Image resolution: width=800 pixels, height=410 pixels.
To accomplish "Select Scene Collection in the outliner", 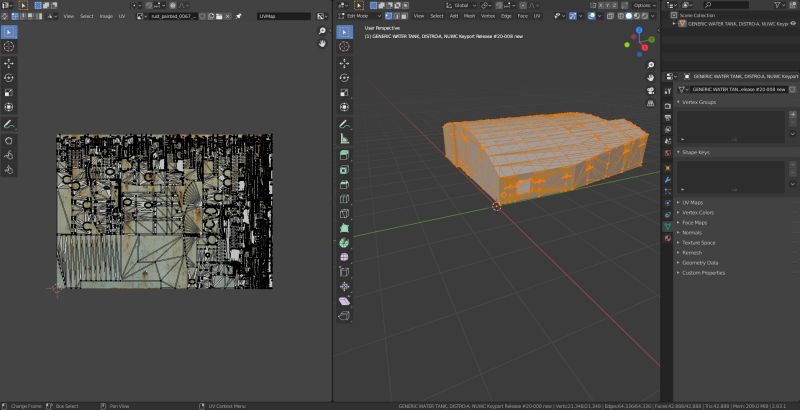I will (697, 15).
